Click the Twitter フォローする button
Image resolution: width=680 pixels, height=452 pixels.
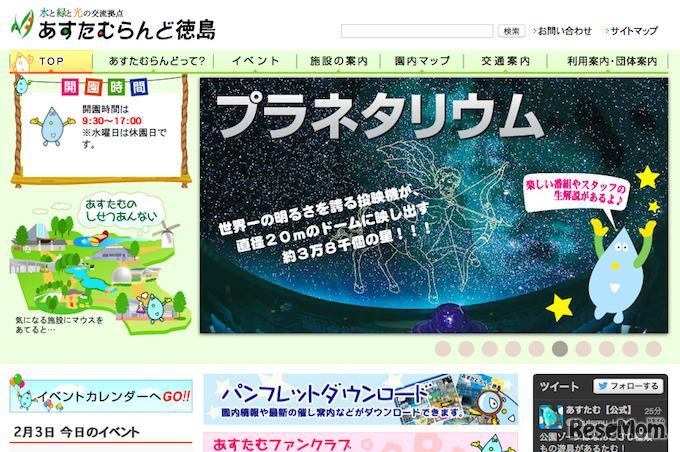(x=628, y=386)
